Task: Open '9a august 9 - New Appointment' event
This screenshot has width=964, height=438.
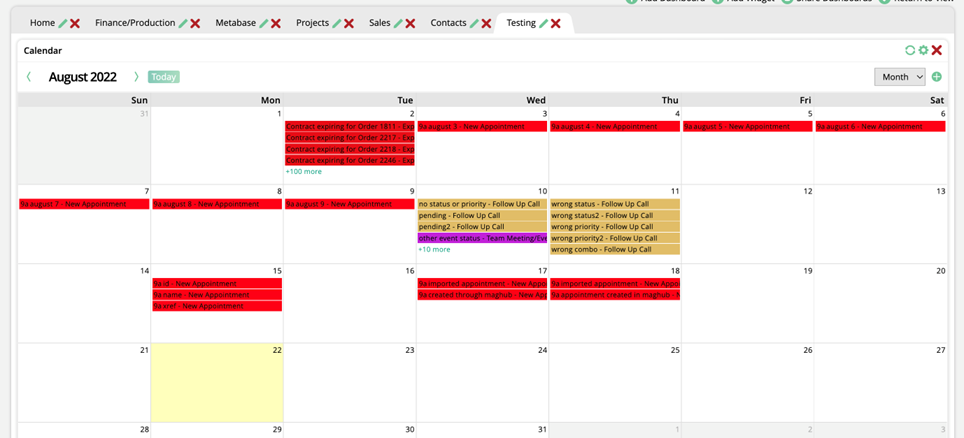Action: pos(350,204)
